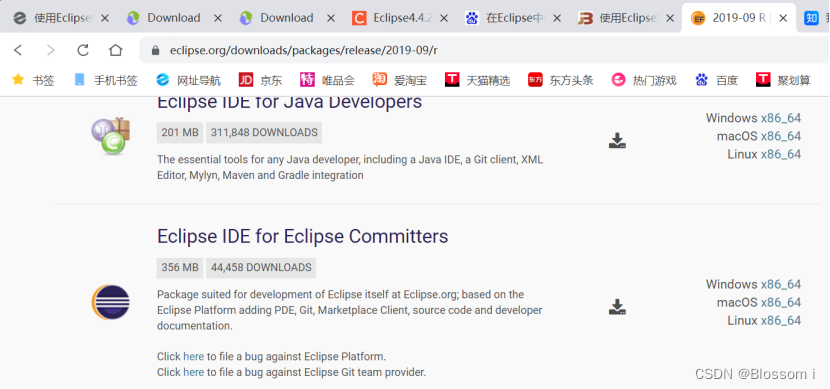Open the 百度 bookmark
The width and height of the screenshot is (830, 389).
click(x=716, y=80)
